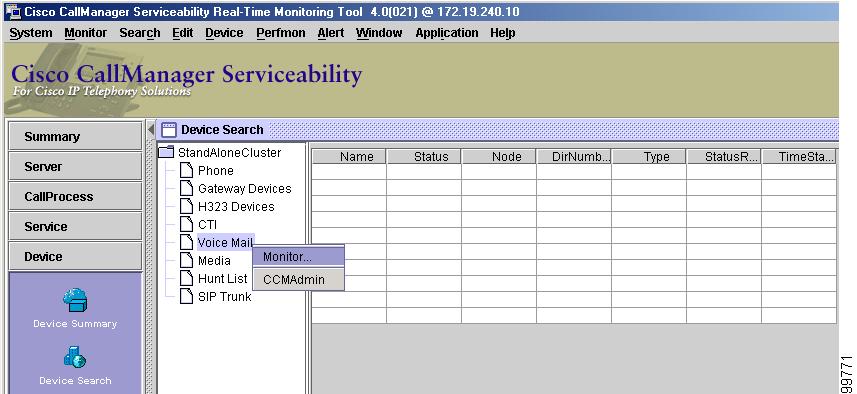This screenshot has width=857, height=394.
Task: Click the H323 Devices document icon
Action: point(186,207)
